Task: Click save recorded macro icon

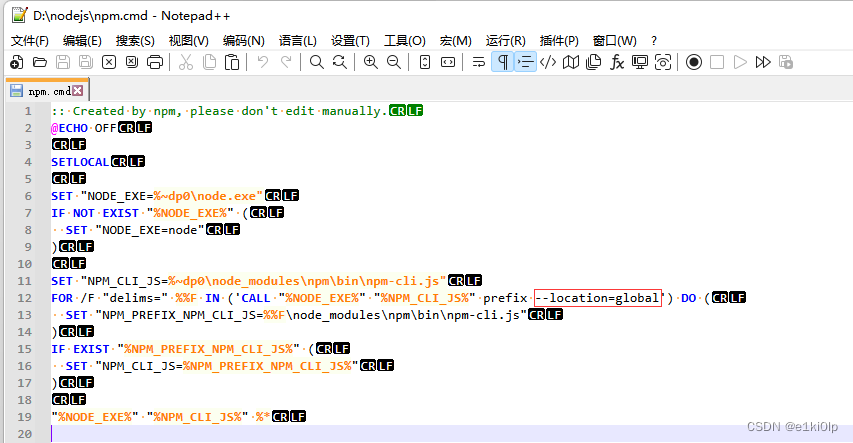Action: pyautogui.click(x=786, y=63)
